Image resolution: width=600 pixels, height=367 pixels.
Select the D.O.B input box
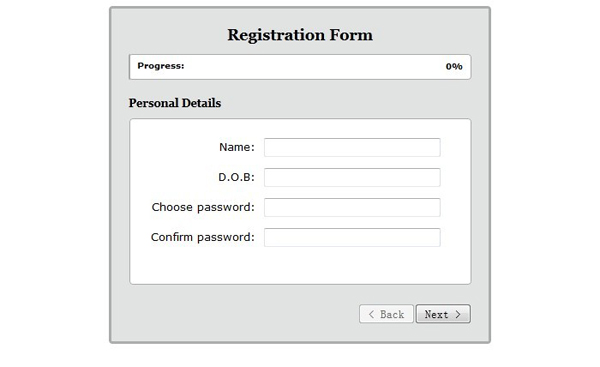352,177
